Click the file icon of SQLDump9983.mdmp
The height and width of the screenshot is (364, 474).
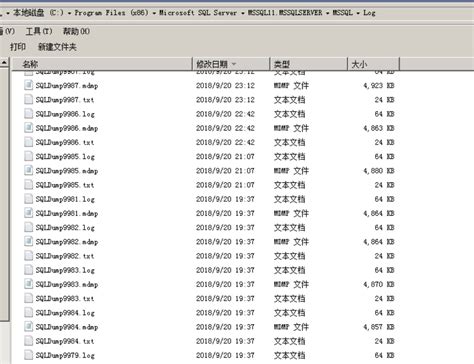[29, 284]
